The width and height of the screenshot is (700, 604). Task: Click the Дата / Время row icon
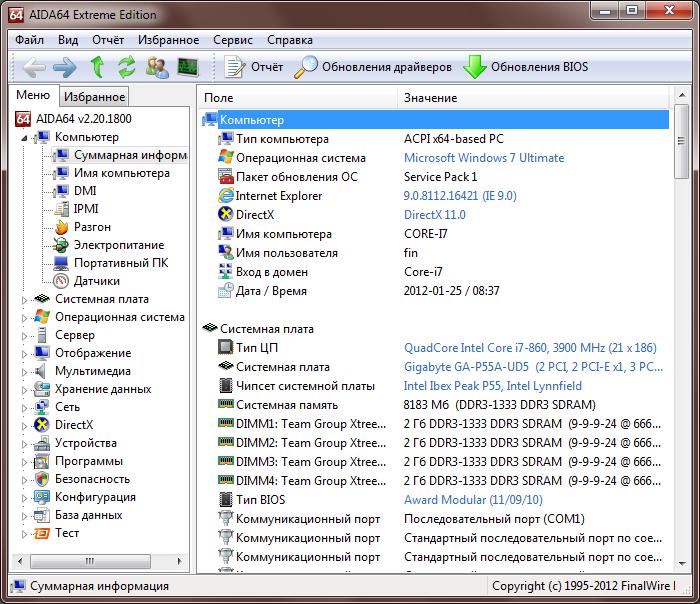point(226,291)
